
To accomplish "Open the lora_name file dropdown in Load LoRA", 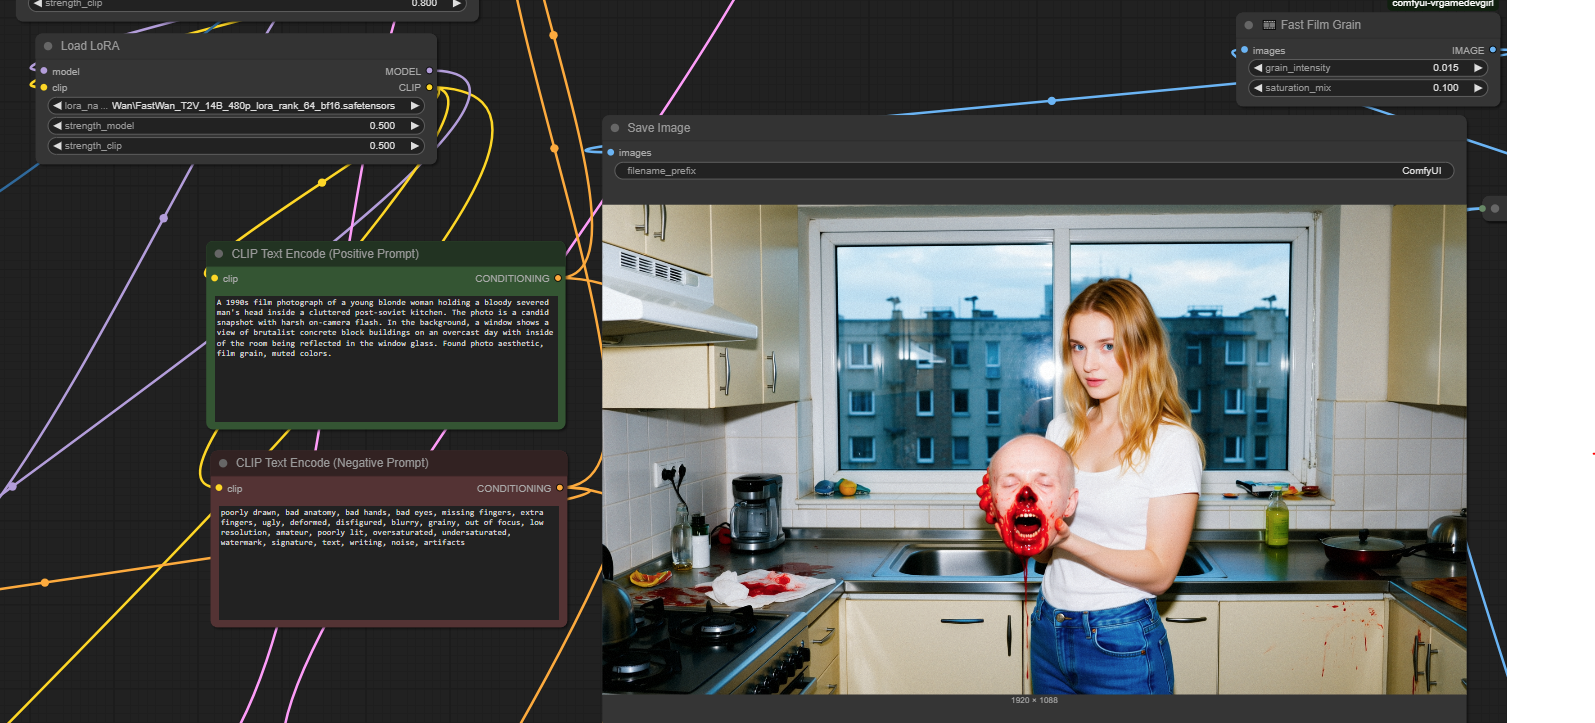I will (x=236, y=105).
